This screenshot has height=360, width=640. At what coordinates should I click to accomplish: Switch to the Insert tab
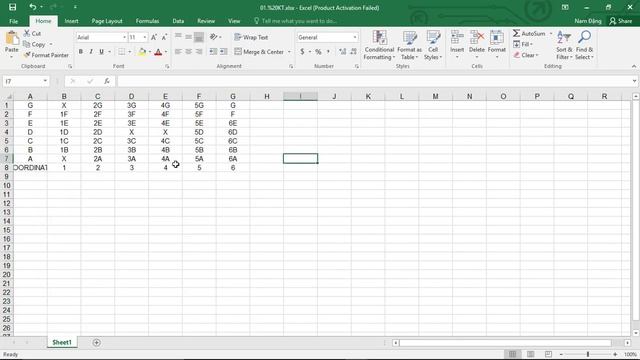click(71, 21)
